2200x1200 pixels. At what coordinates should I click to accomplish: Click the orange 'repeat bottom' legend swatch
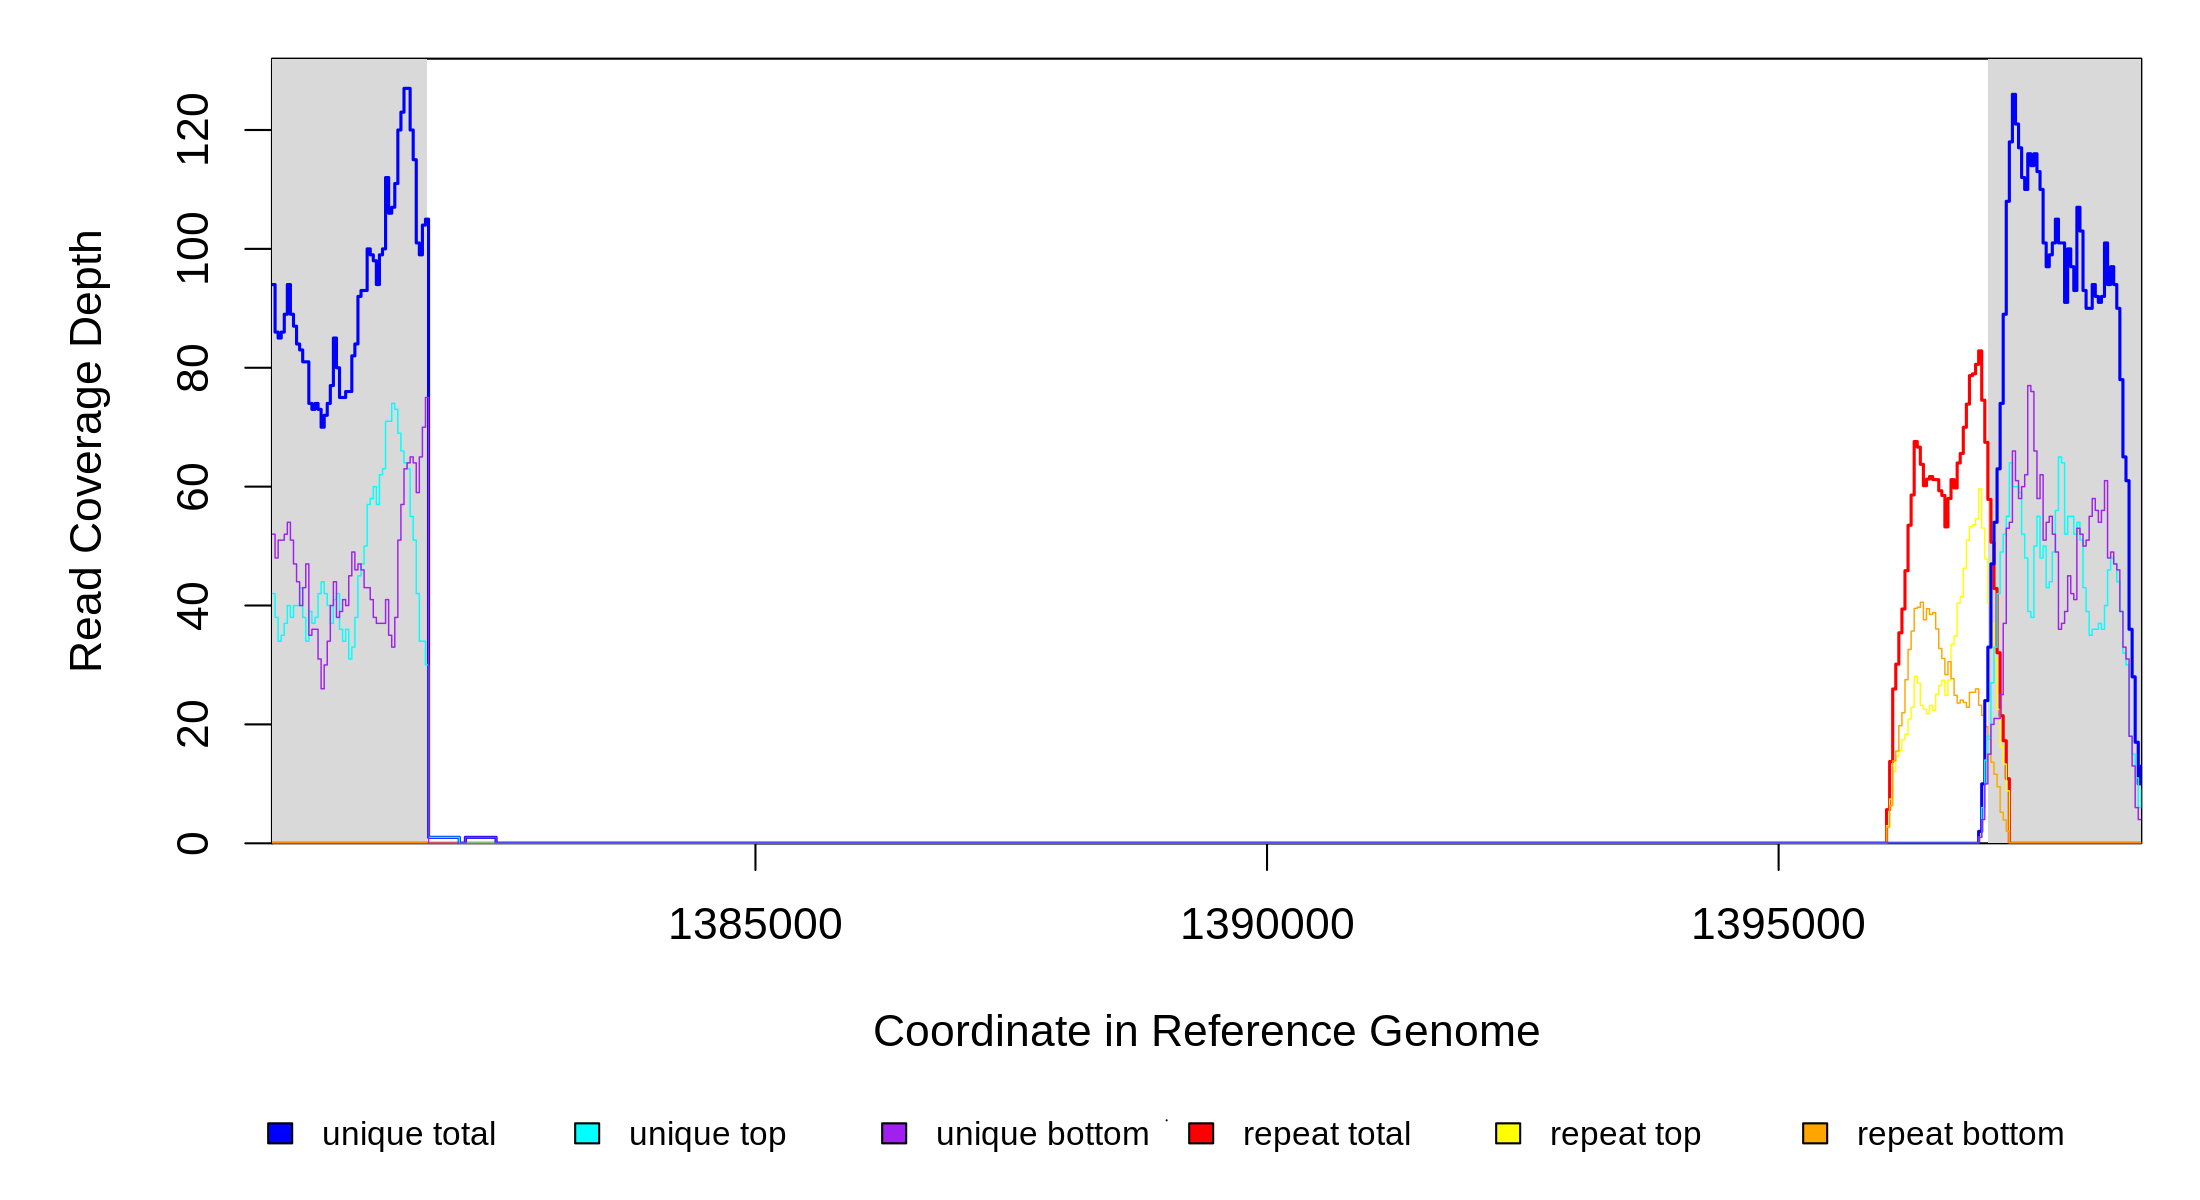click(1815, 1133)
